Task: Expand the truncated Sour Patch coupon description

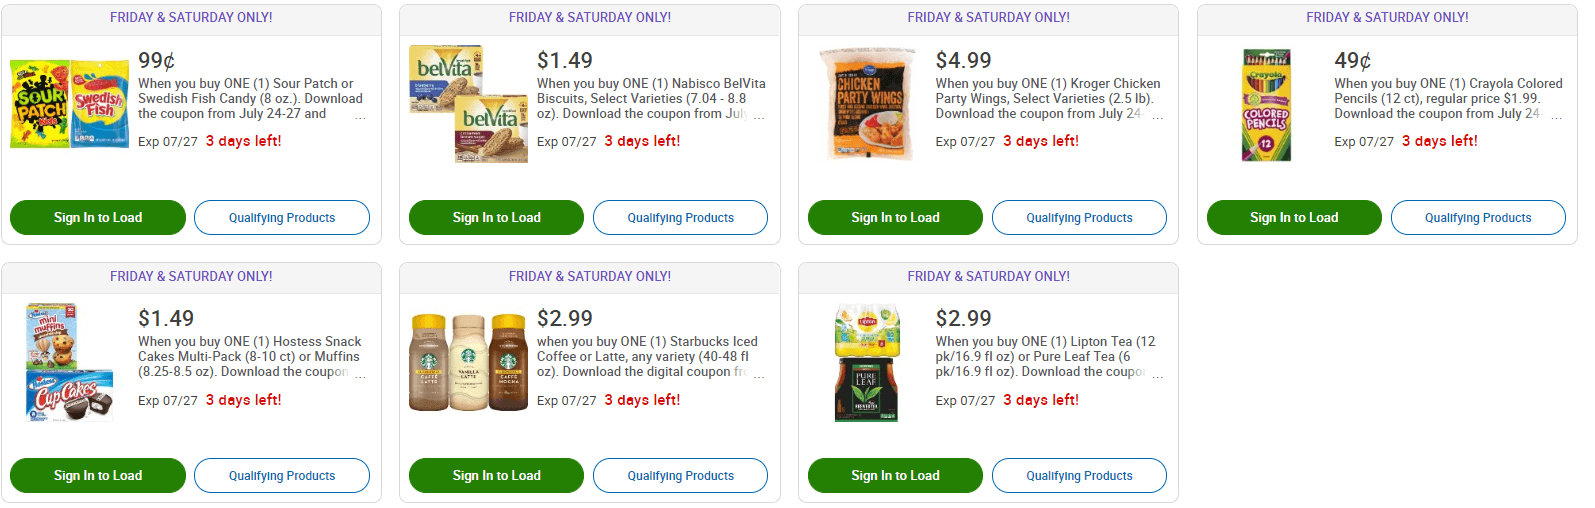Action: (360, 115)
